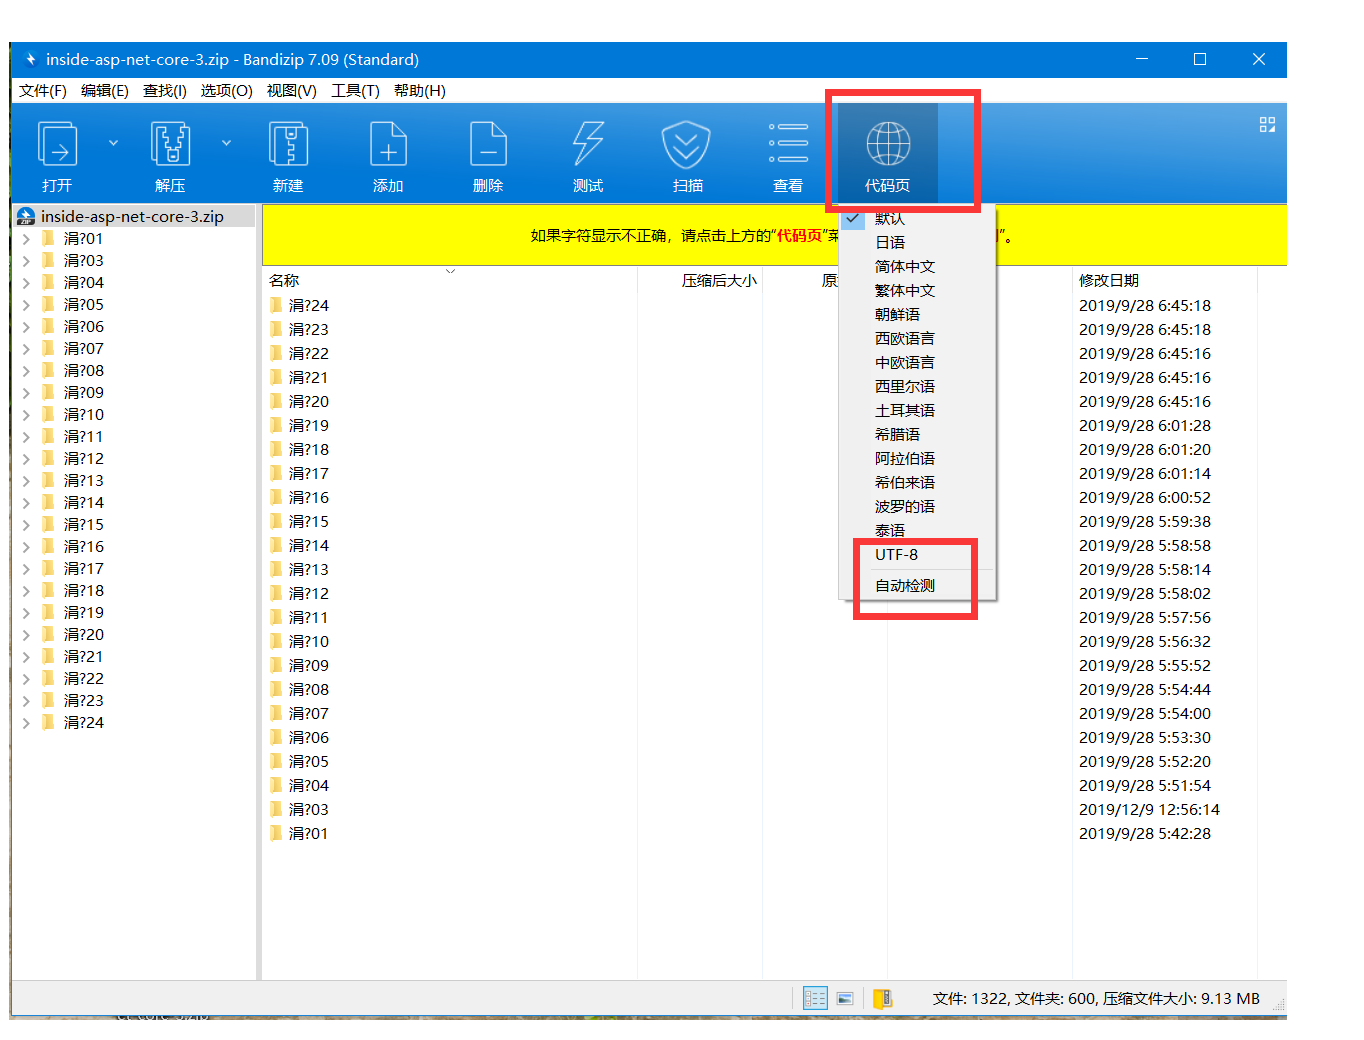Select UTF-8 code page

pyautogui.click(x=918, y=554)
